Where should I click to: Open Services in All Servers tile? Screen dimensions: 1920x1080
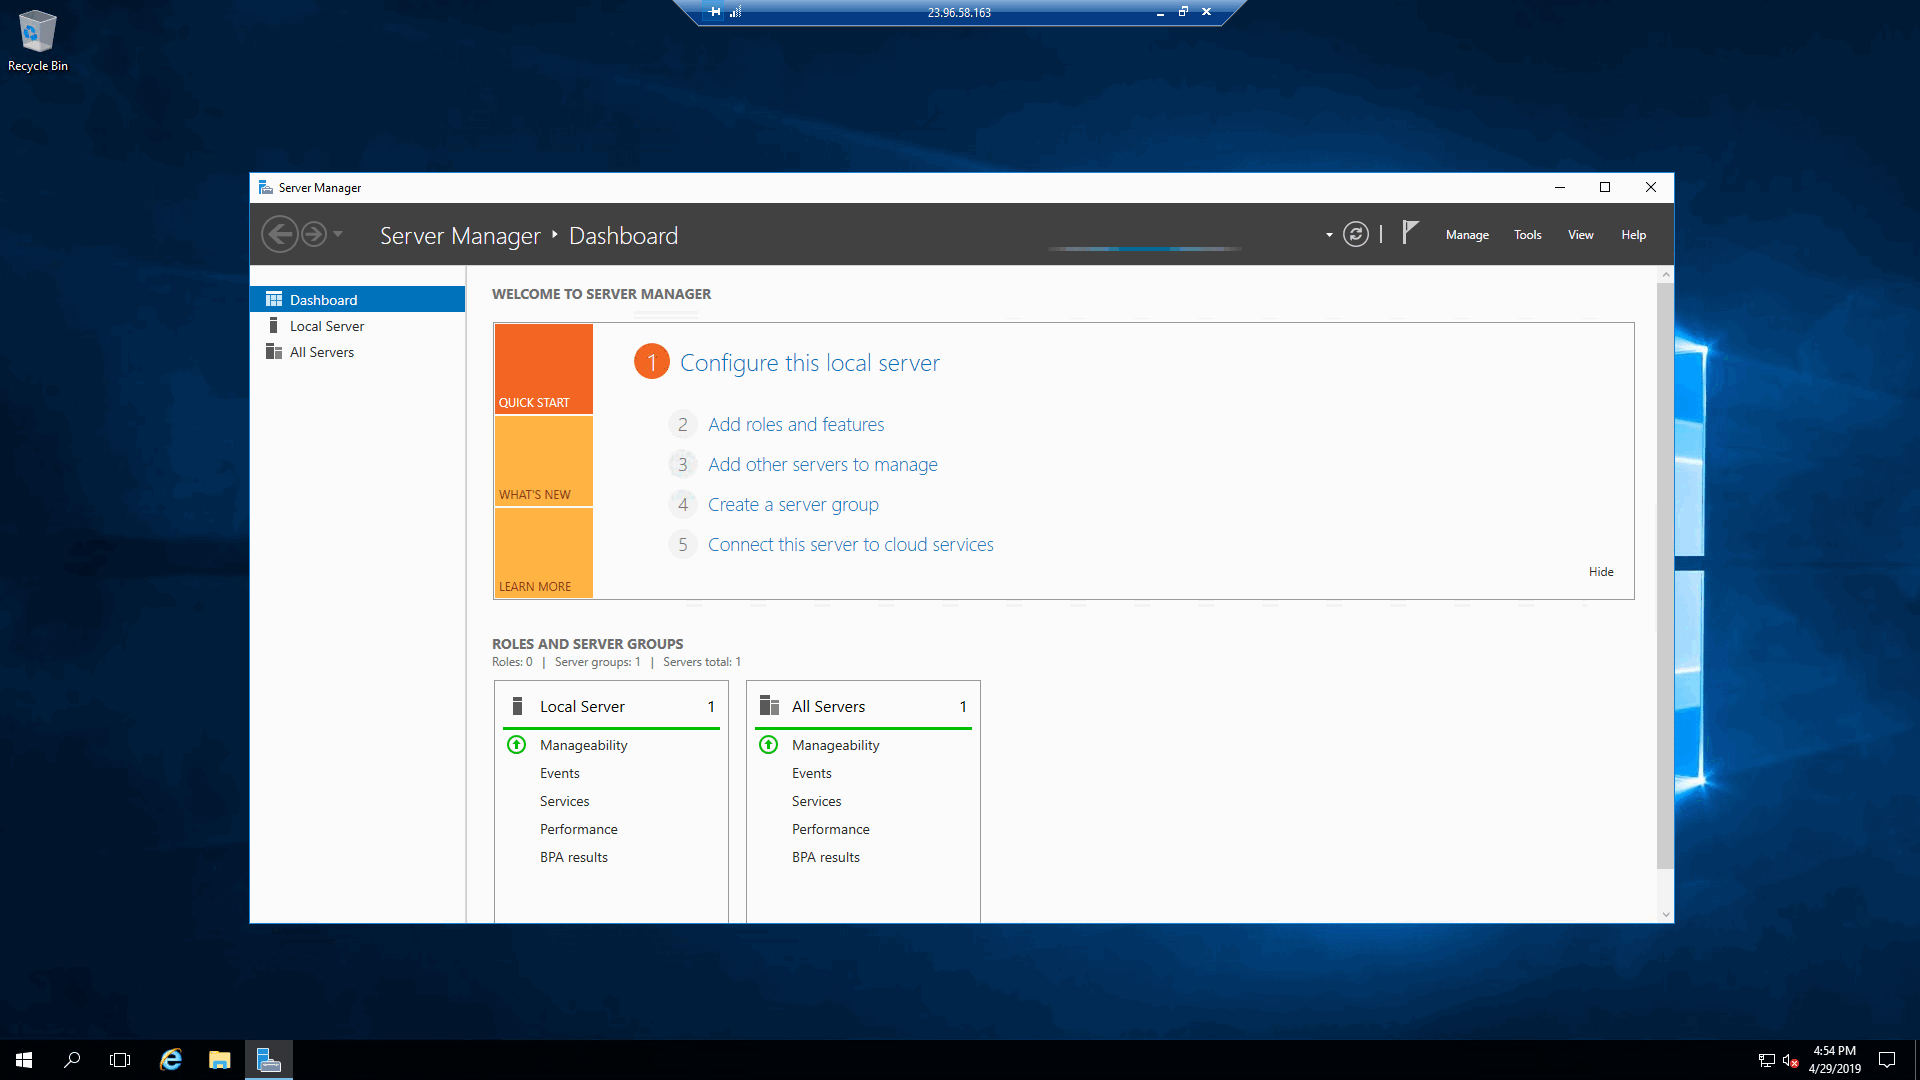(x=817, y=801)
